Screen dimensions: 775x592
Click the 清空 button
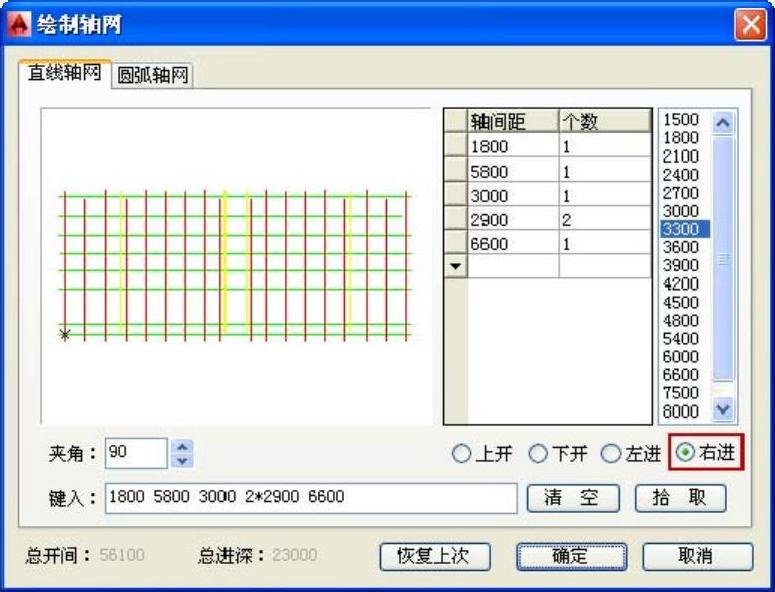(x=573, y=498)
